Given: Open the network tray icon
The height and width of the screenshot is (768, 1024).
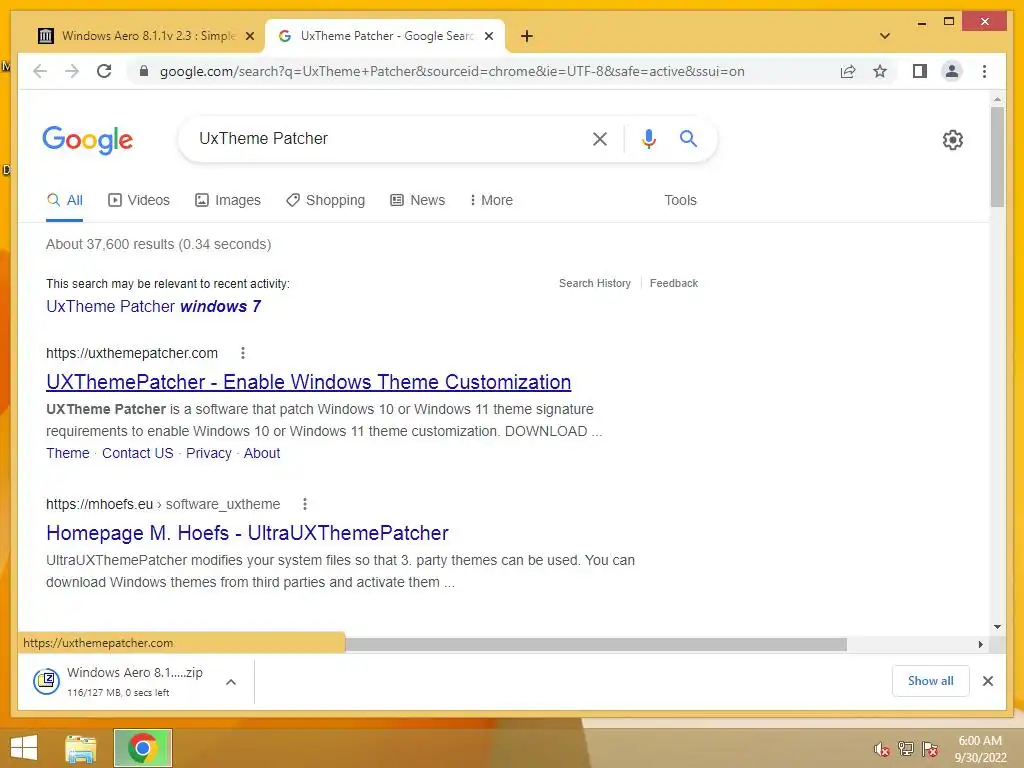Looking at the screenshot, I should click(906, 749).
